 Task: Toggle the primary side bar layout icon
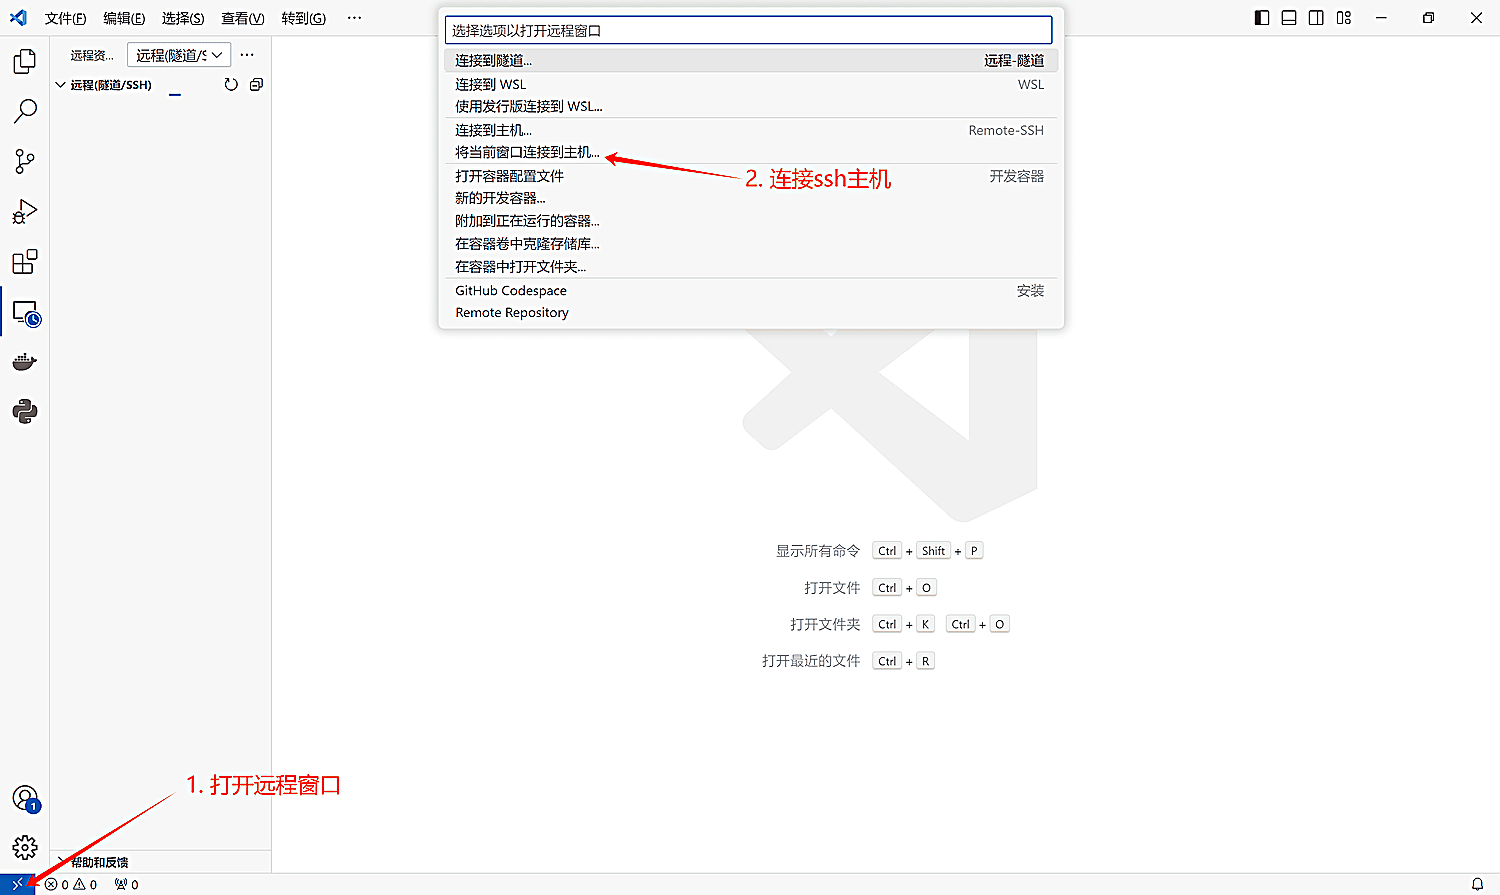(1262, 18)
